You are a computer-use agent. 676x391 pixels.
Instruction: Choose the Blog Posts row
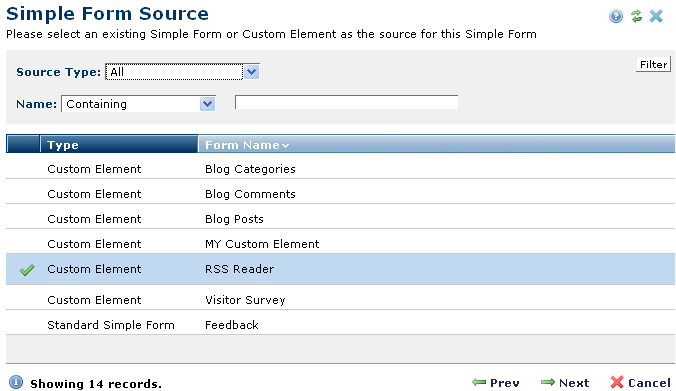click(x=340, y=219)
